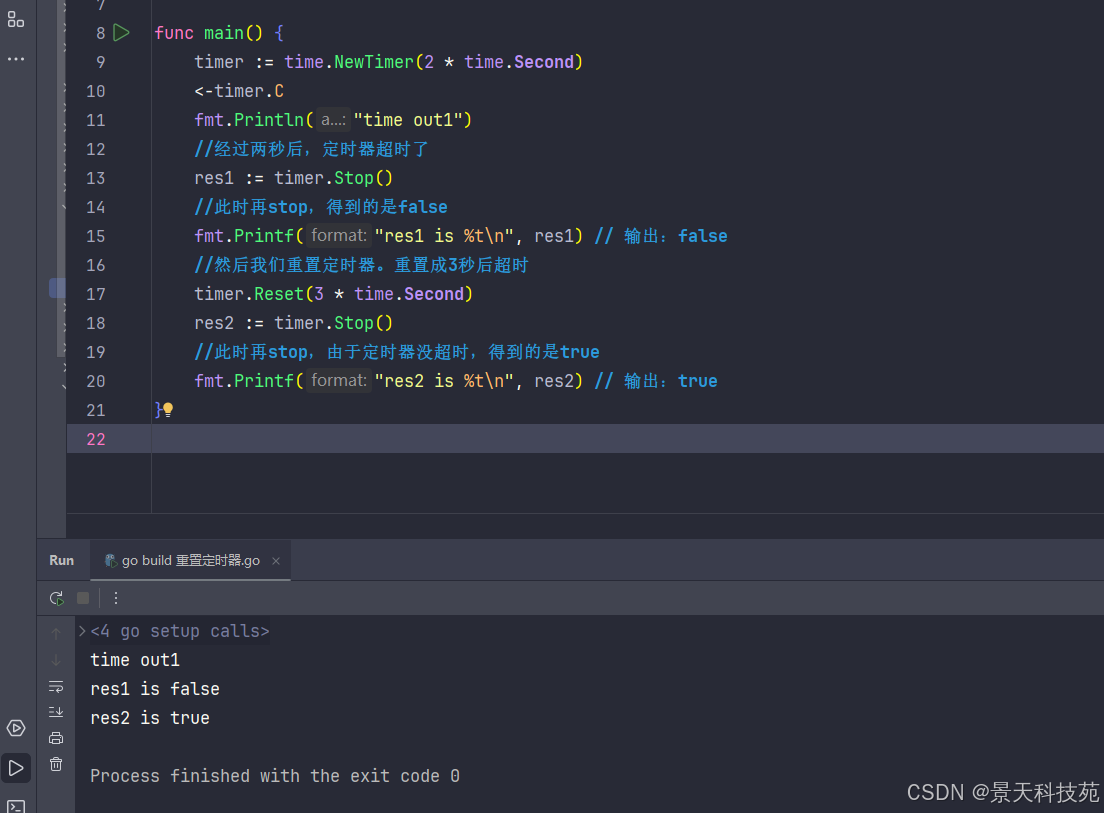
Task: Click the green run gutter icon beside main
Action: coord(121,33)
